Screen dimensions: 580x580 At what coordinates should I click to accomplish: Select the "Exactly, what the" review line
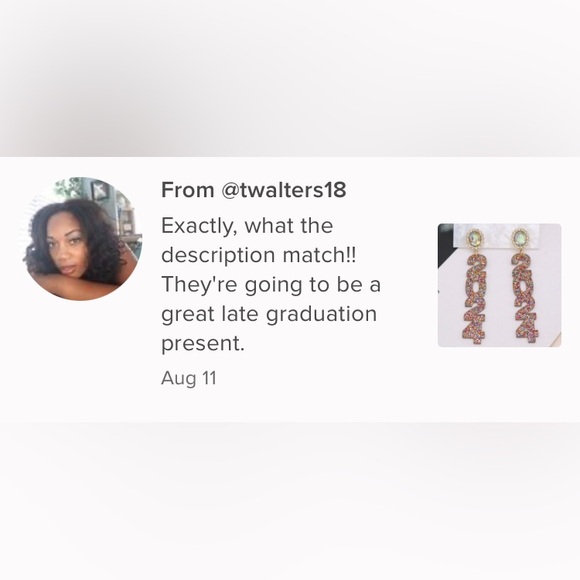247,226
